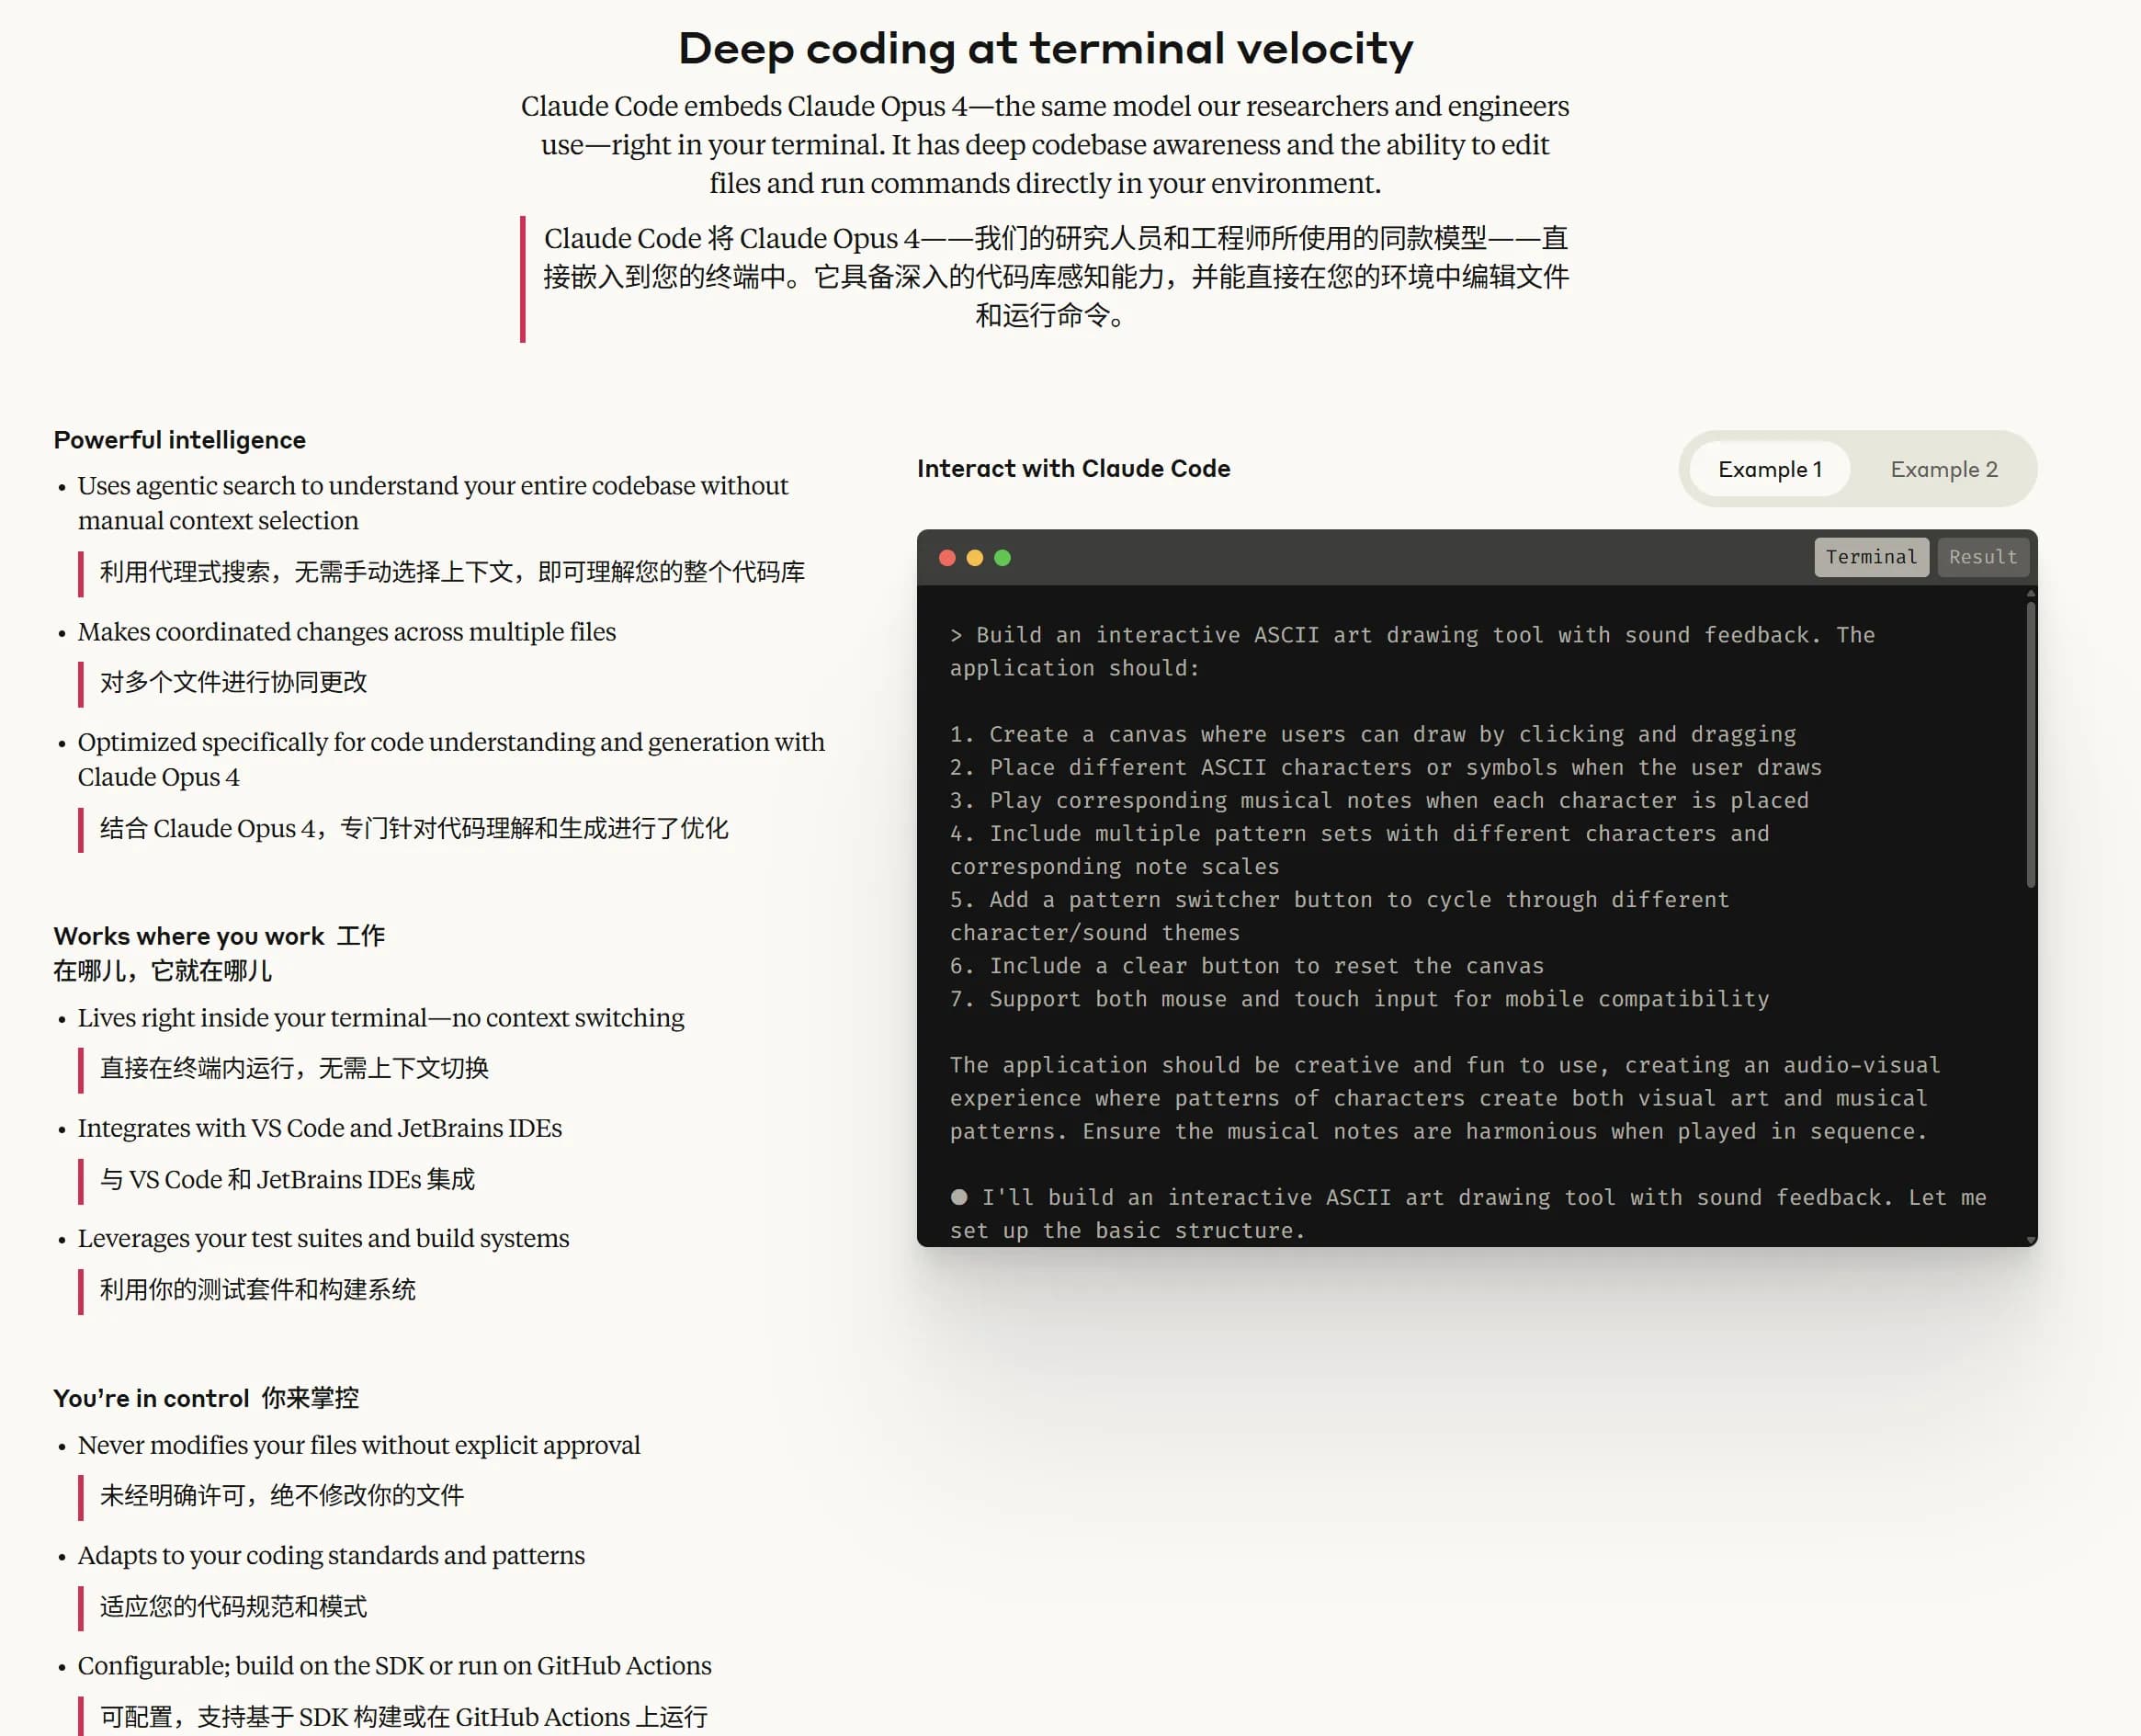The image size is (2141, 1736).
Task: Click 'Uses agentic search' bullet text
Action: click(x=432, y=486)
